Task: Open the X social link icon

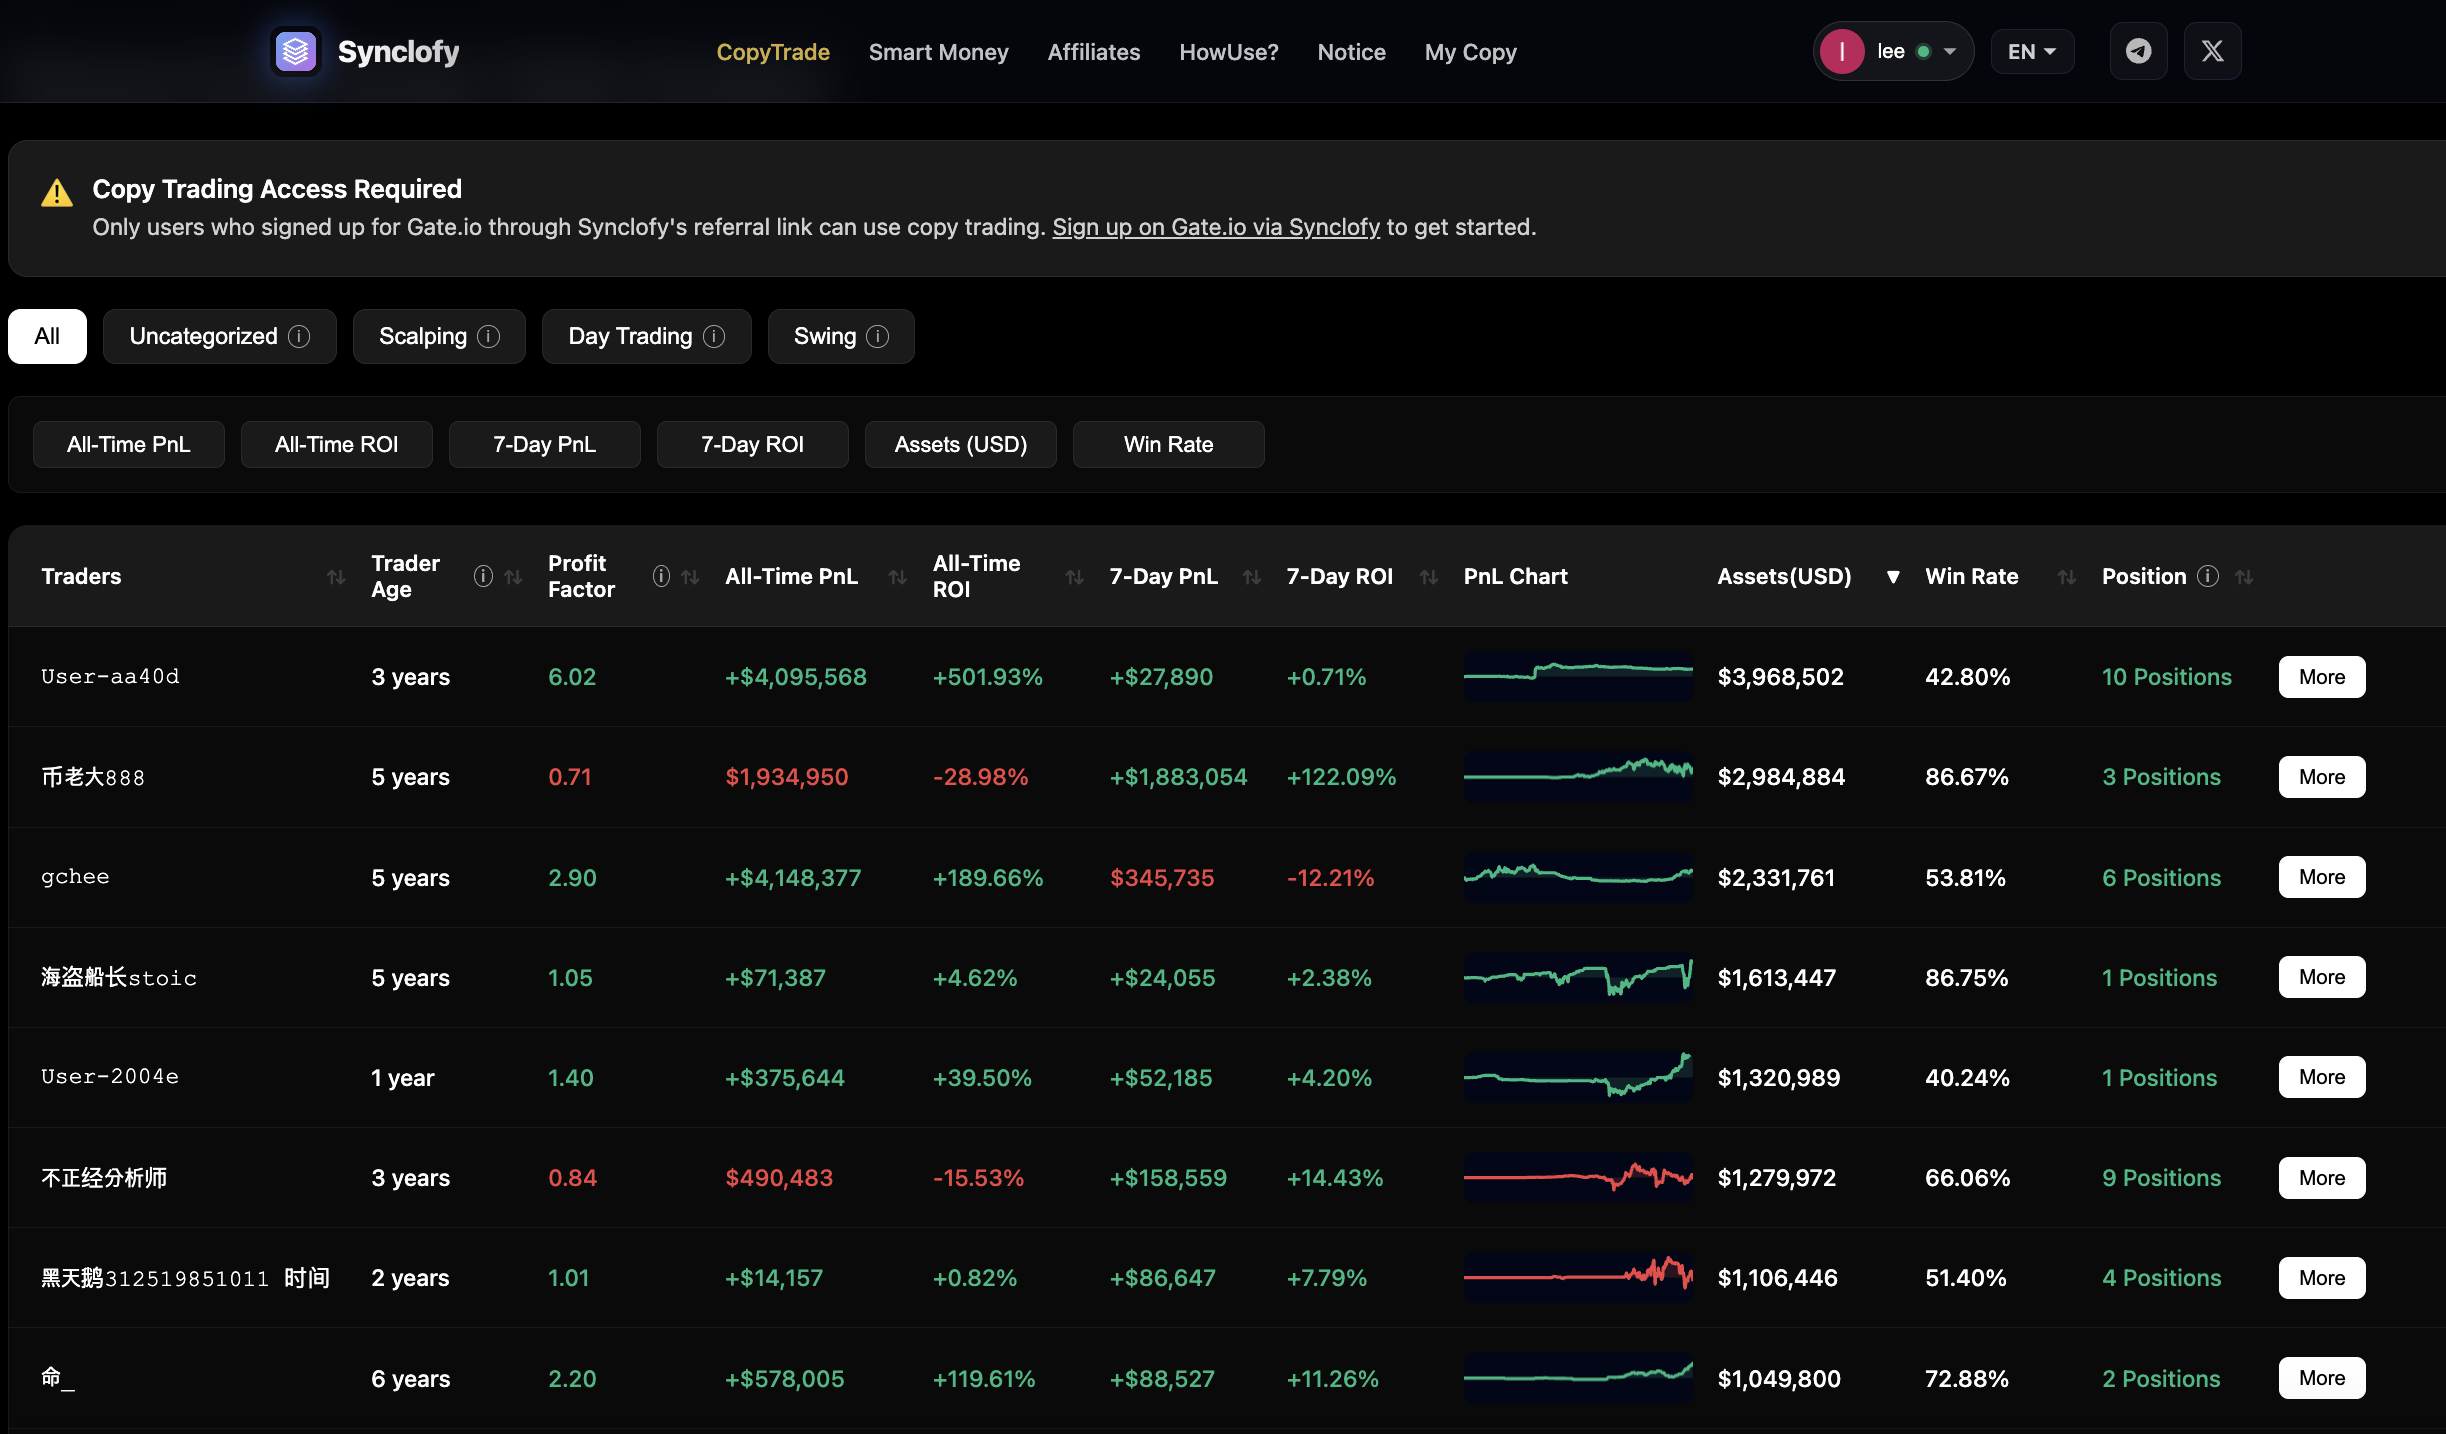Action: tap(2212, 51)
